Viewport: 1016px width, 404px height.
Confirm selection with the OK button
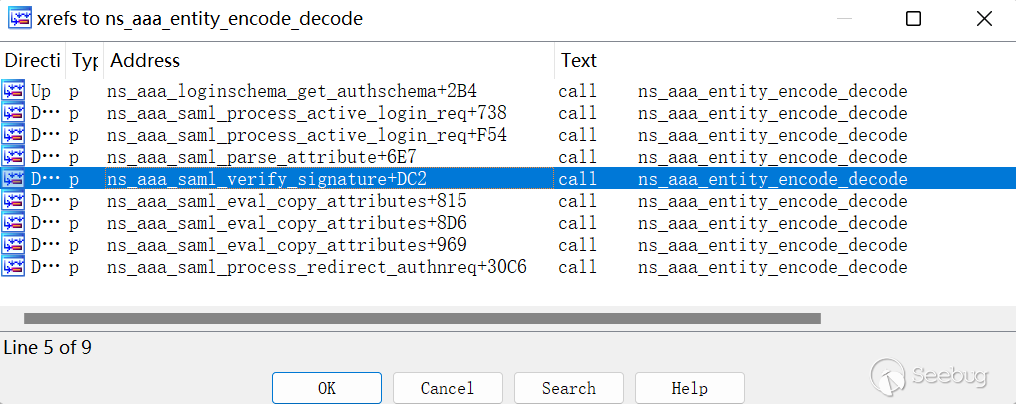tap(327, 388)
